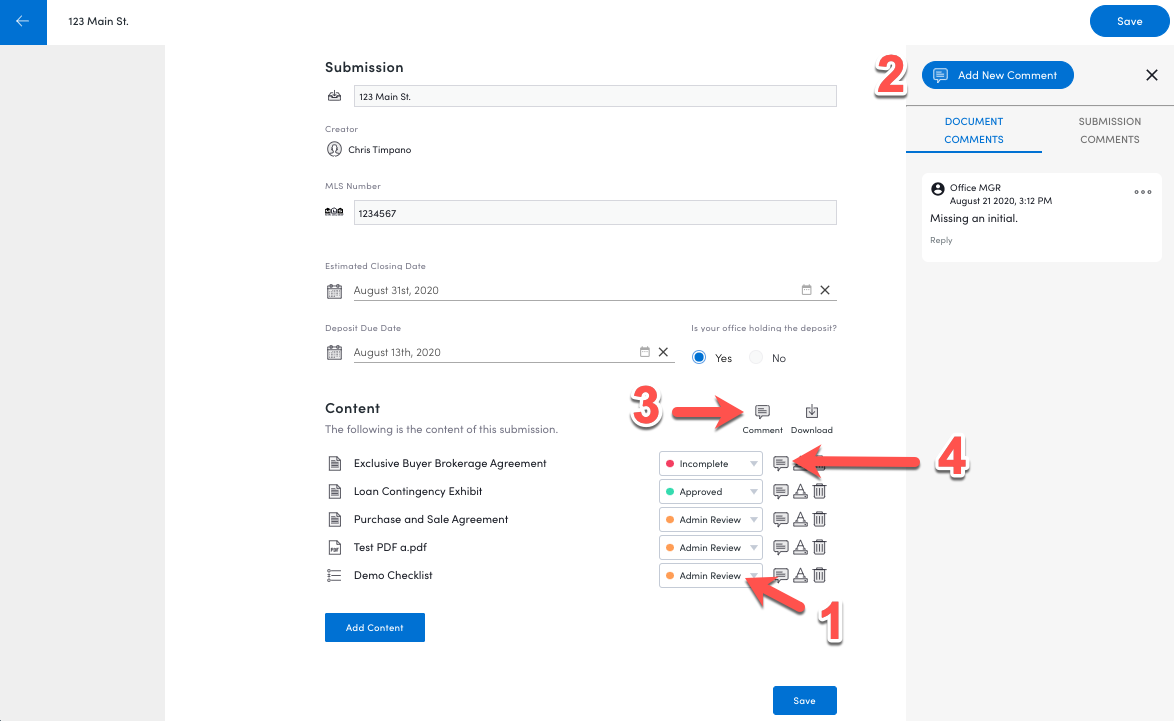This screenshot has height=721, width=1174.
Task: Open status dropdown for Demo Checklist
Action: pos(711,575)
